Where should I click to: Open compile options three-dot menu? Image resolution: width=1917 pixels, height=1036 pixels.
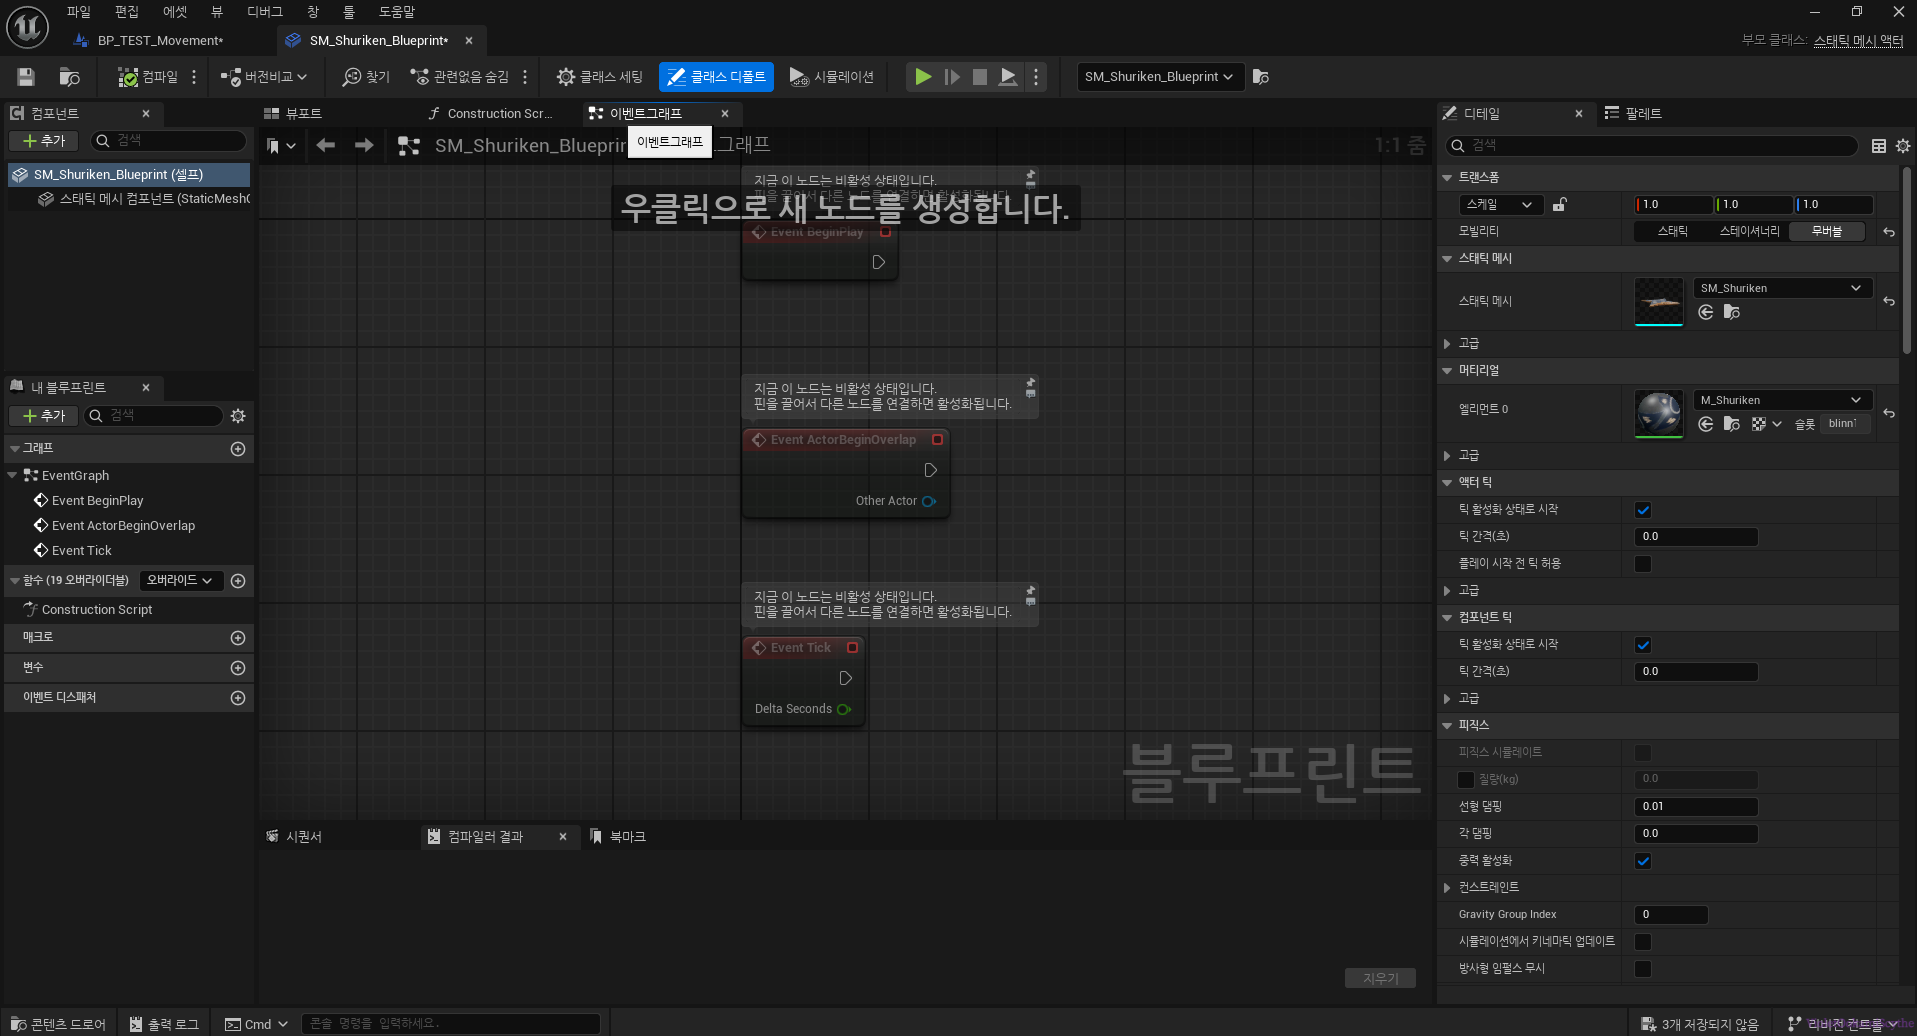click(x=194, y=77)
